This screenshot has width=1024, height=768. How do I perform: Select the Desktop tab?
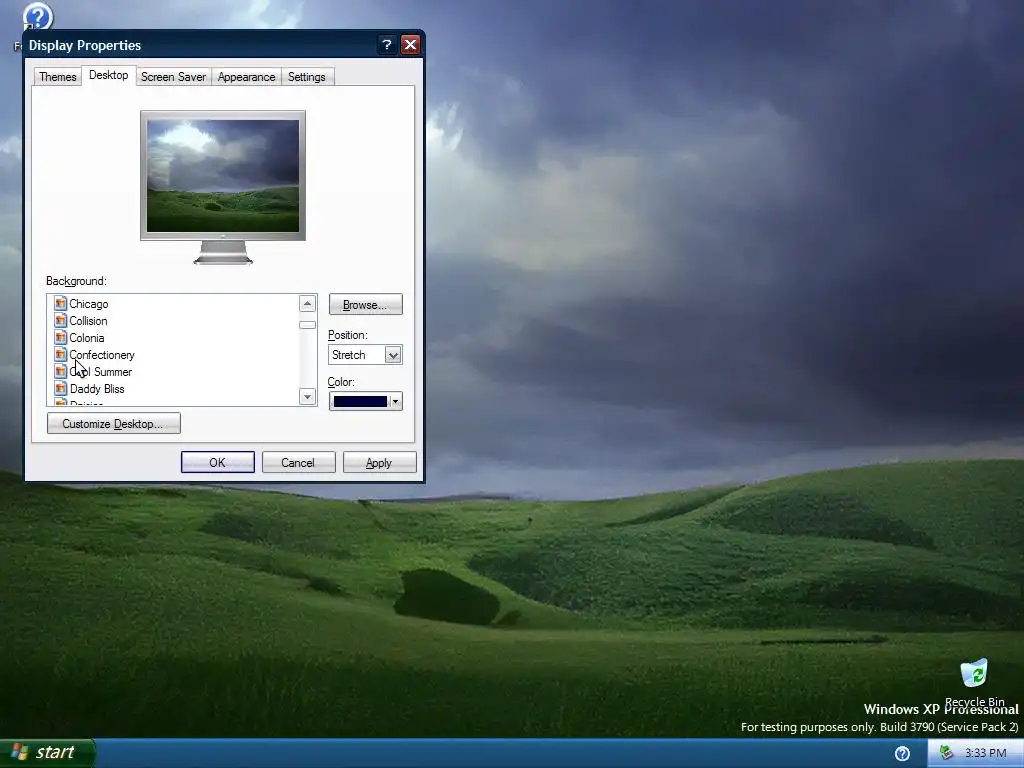click(x=108, y=75)
